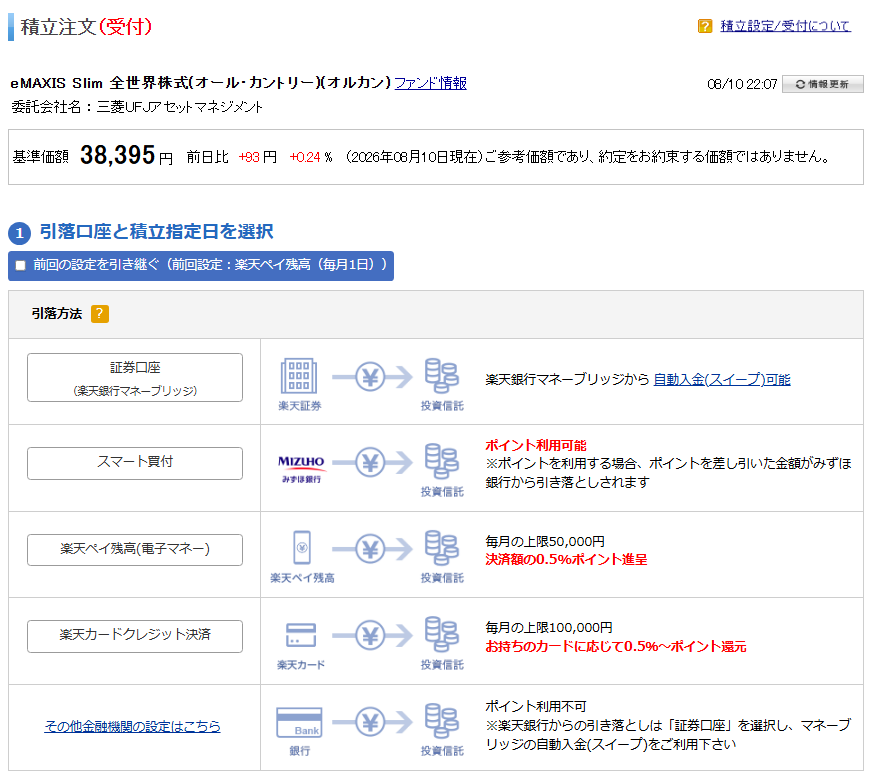Click the ポイント利用可能 red text
Screen dimensions: 875x780
point(536,445)
